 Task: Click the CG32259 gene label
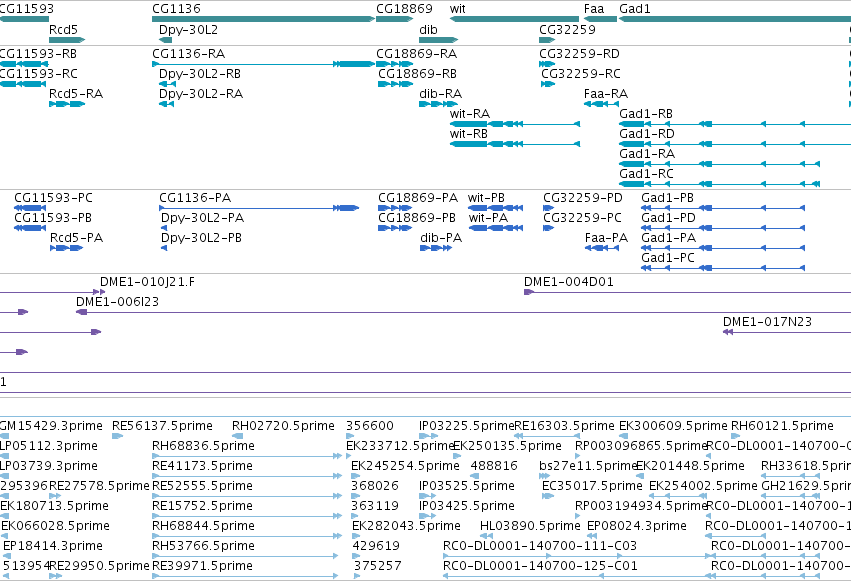567,29
